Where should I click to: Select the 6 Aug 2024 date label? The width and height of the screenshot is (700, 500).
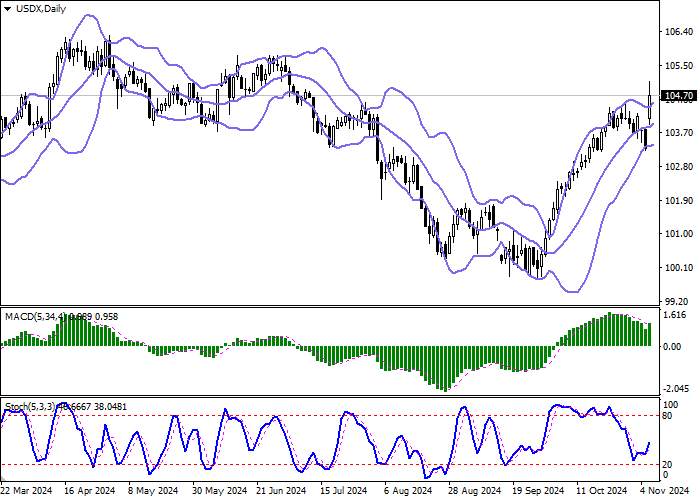[x=408, y=491]
